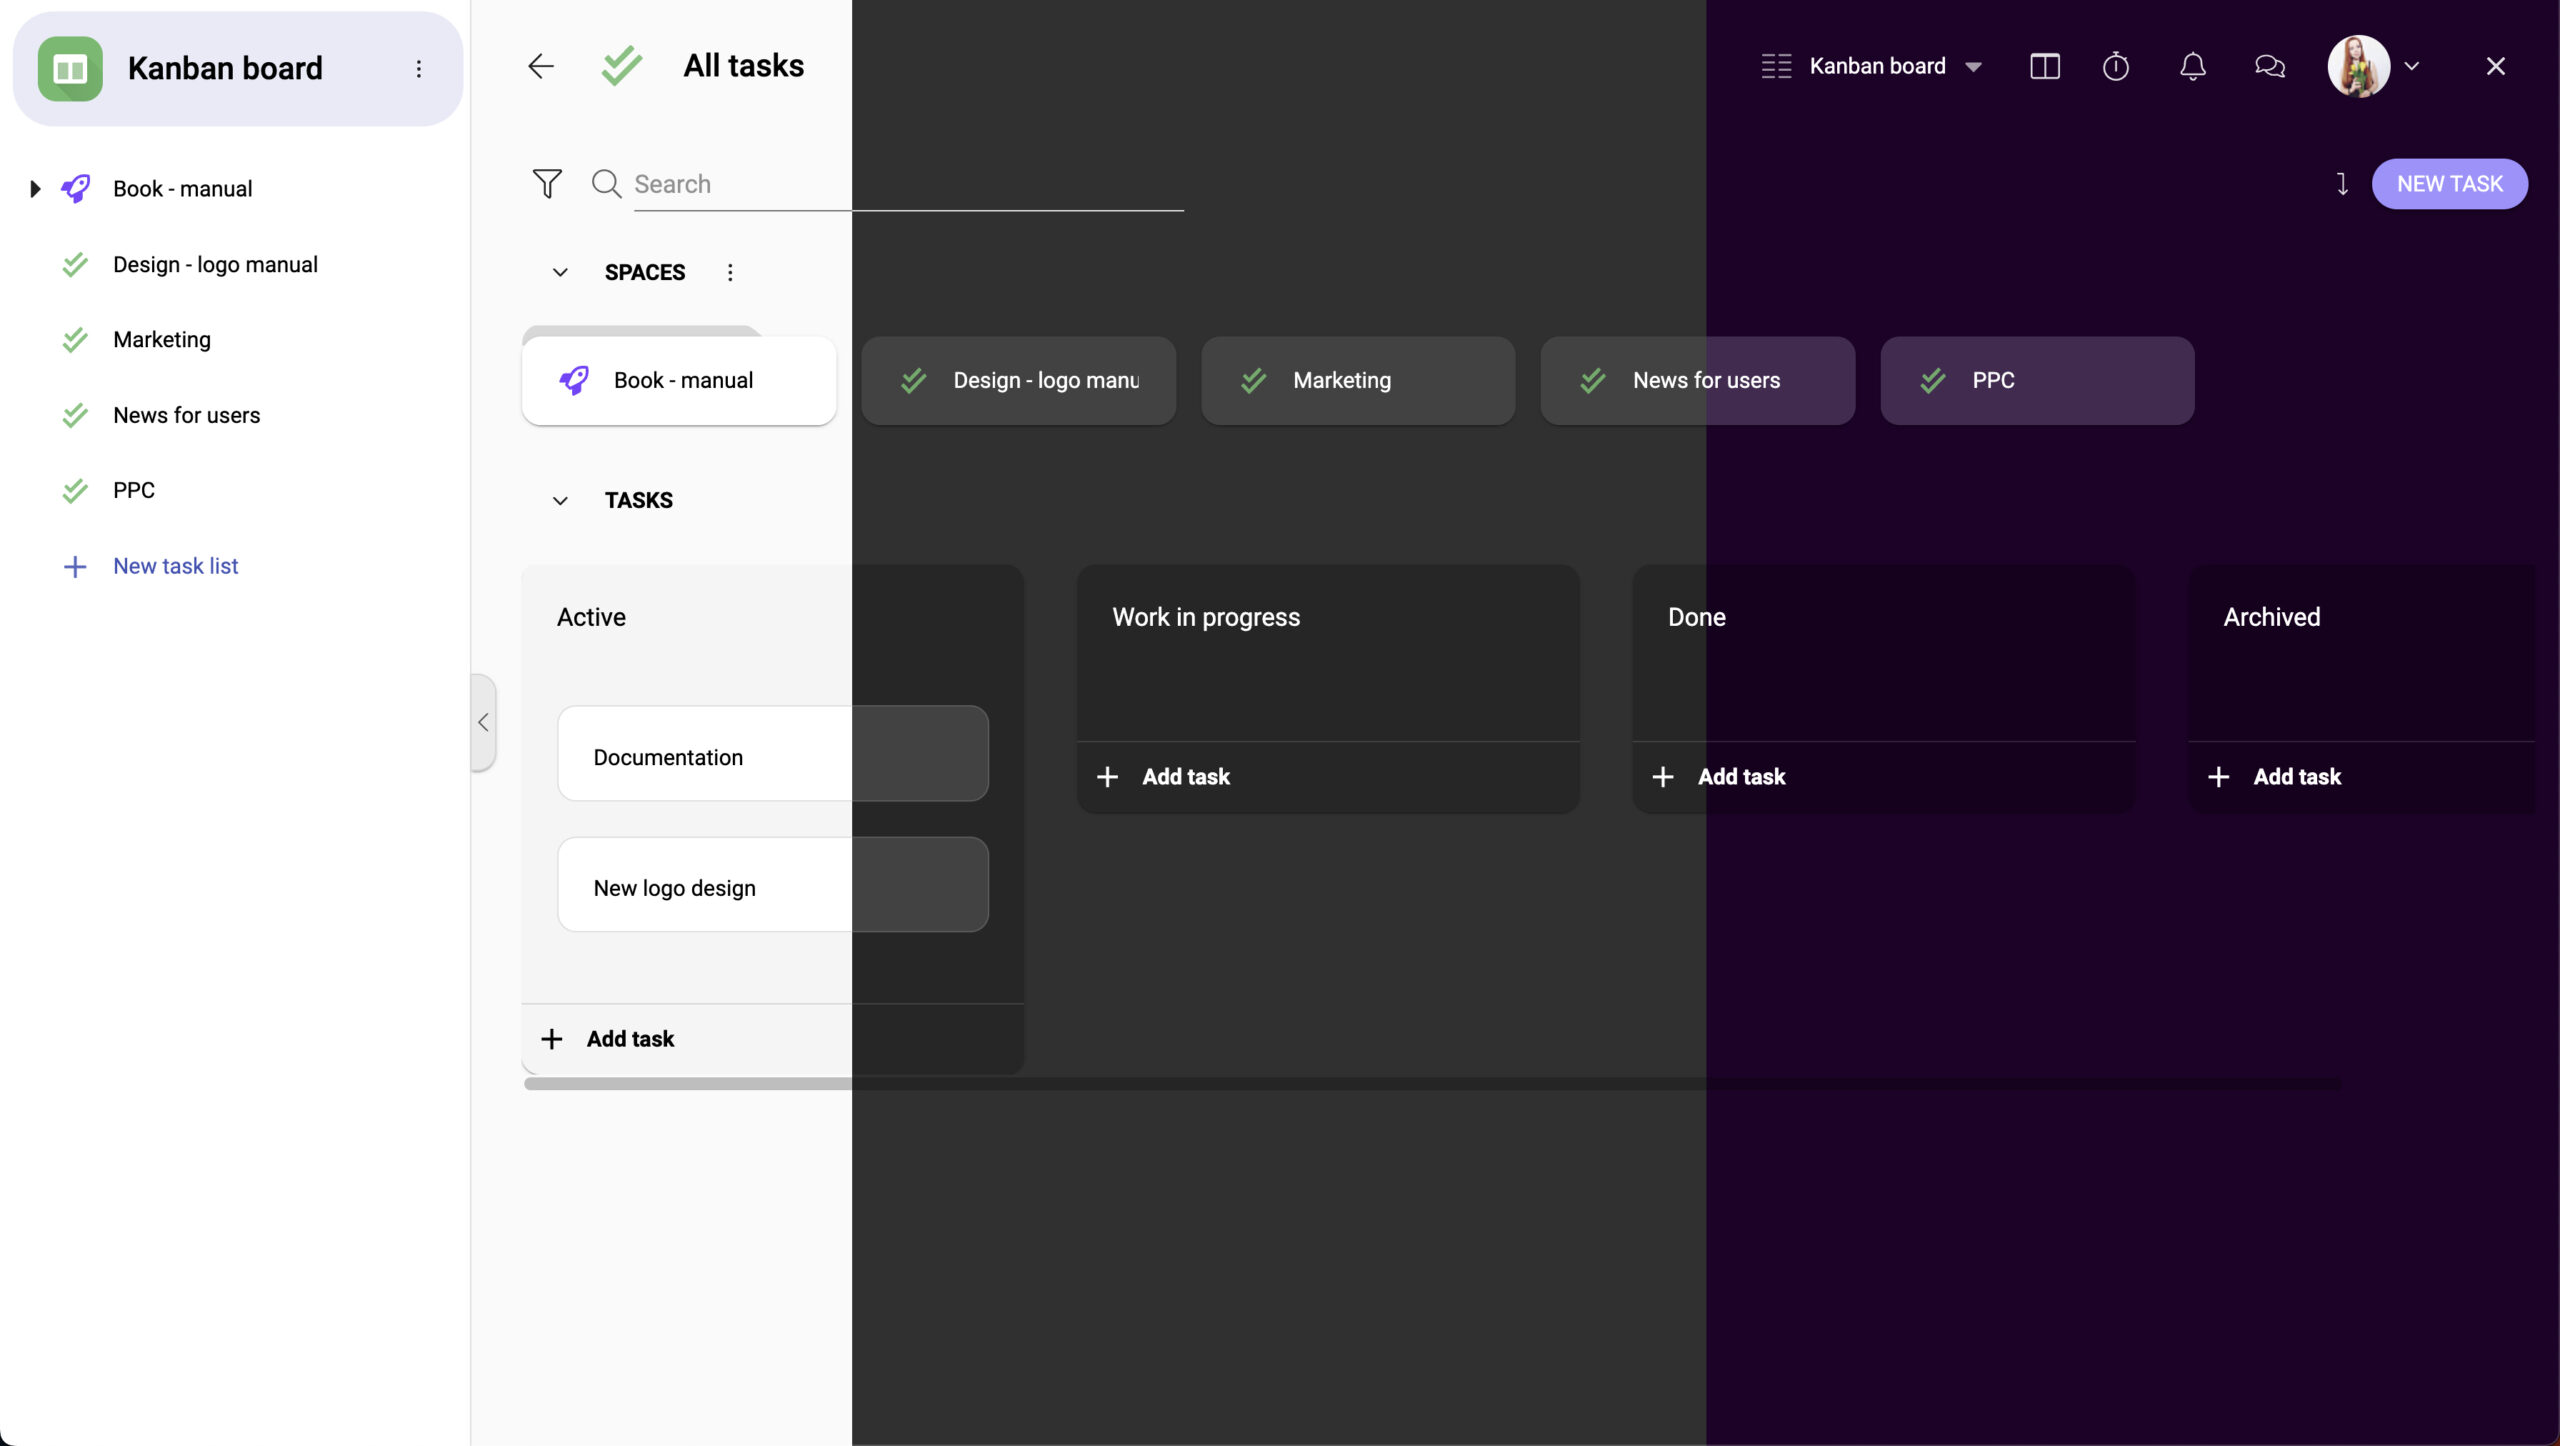Screen dimensions: 2560x1446
Task: Click the search icon to search tasks
Action: tap(607, 183)
